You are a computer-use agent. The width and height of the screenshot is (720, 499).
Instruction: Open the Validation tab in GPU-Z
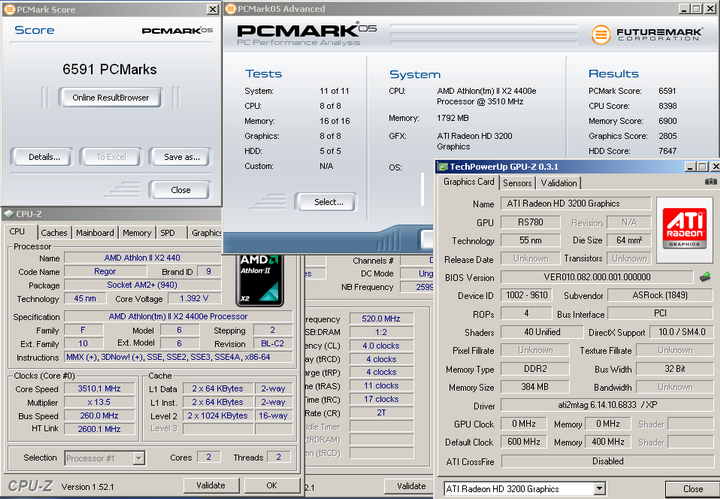point(558,183)
